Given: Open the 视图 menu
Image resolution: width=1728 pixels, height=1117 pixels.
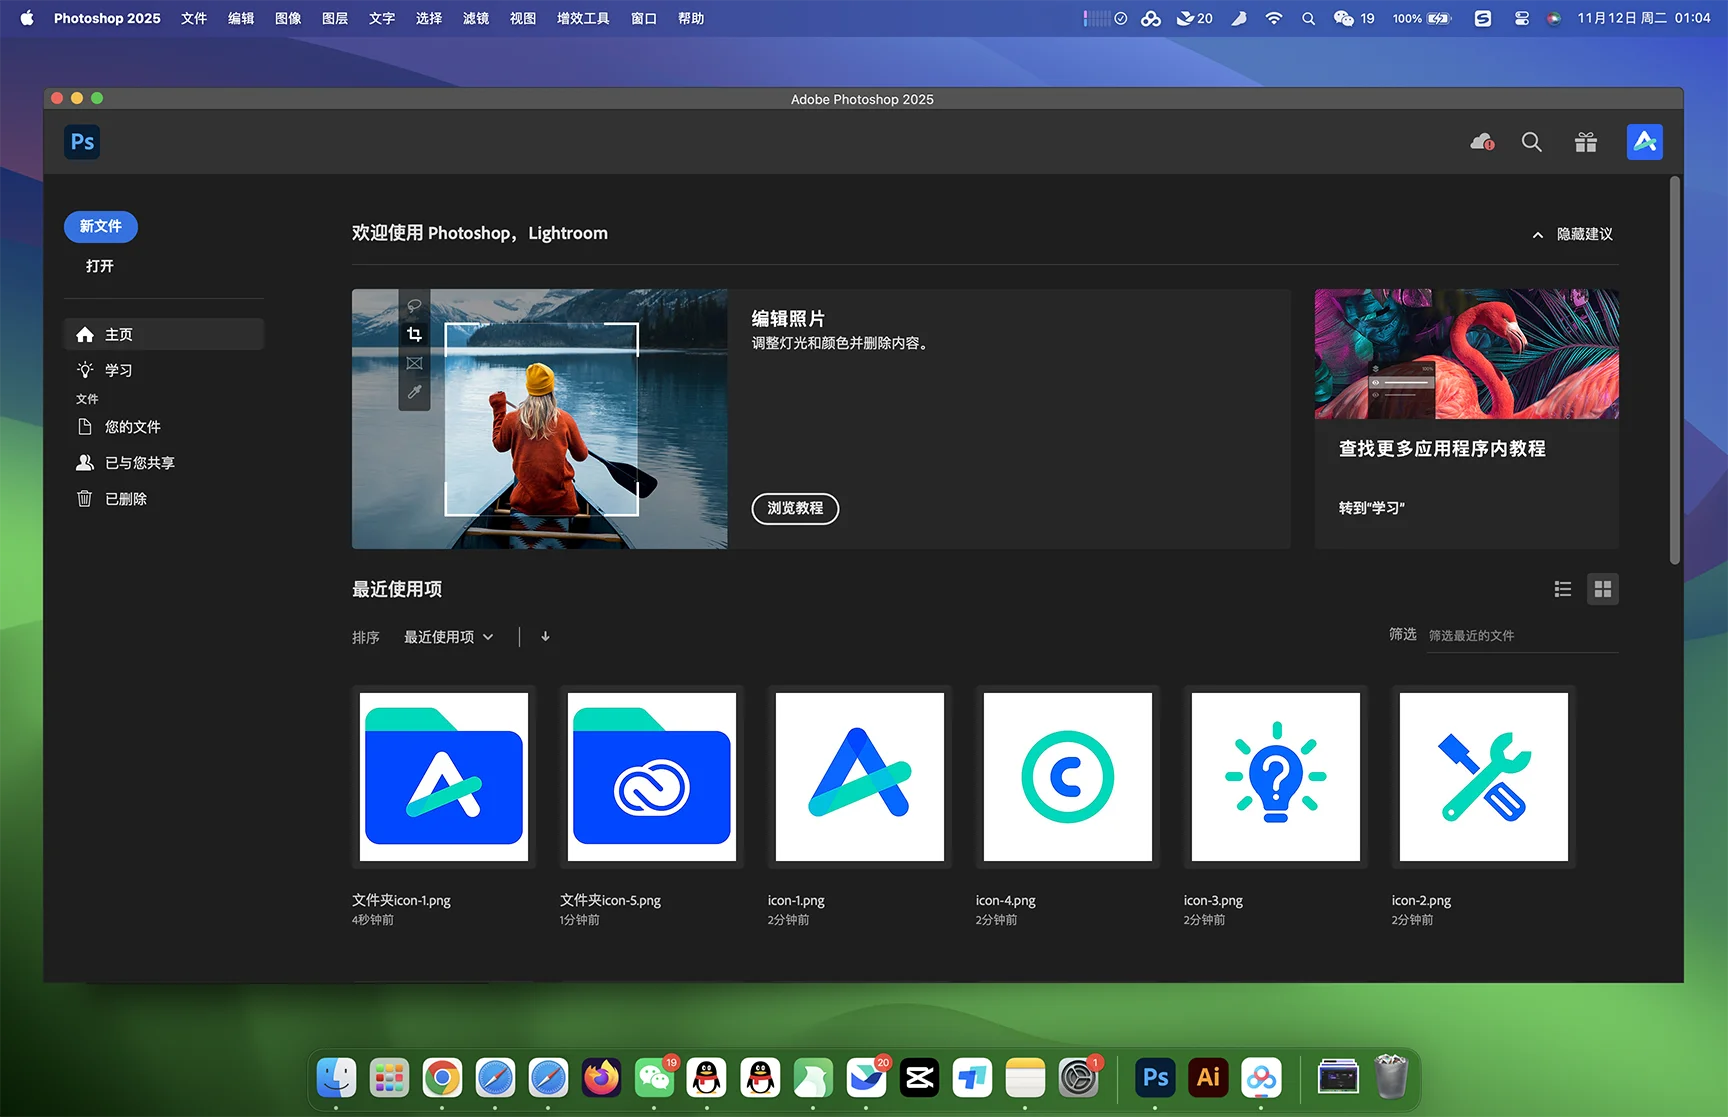Looking at the screenshot, I should pos(523,18).
